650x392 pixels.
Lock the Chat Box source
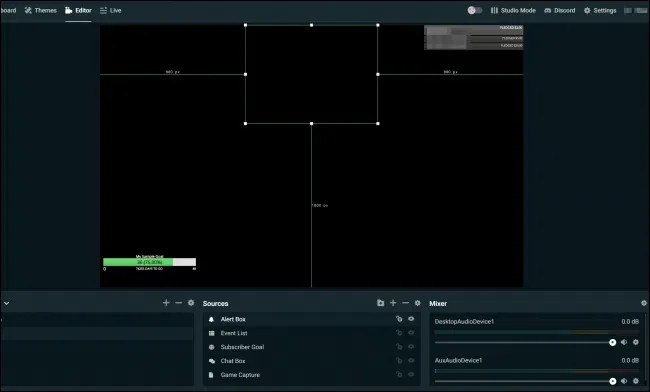(399, 361)
